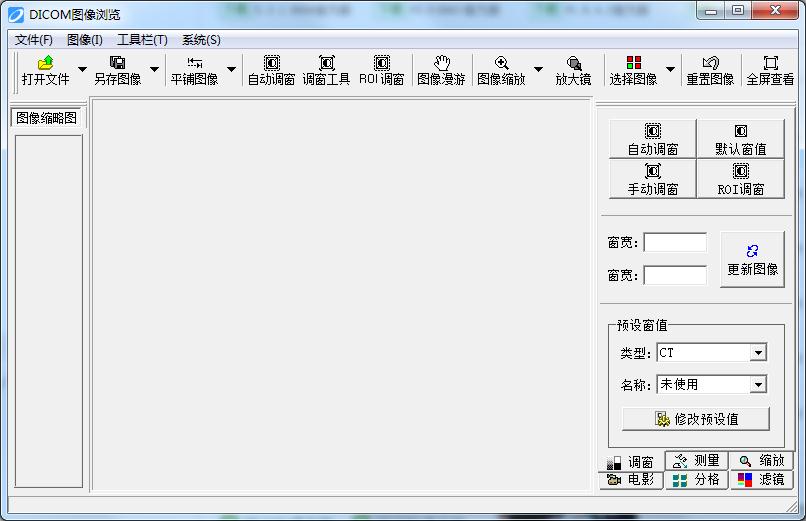This screenshot has width=806, height=521.
Task: Click the DICOM图像浏览 app icon in title bar
Action: click(16, 15)
